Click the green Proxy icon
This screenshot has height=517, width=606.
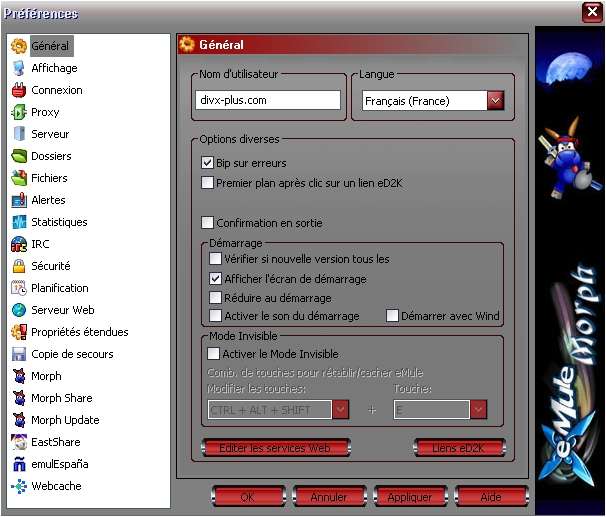point(19,112)
